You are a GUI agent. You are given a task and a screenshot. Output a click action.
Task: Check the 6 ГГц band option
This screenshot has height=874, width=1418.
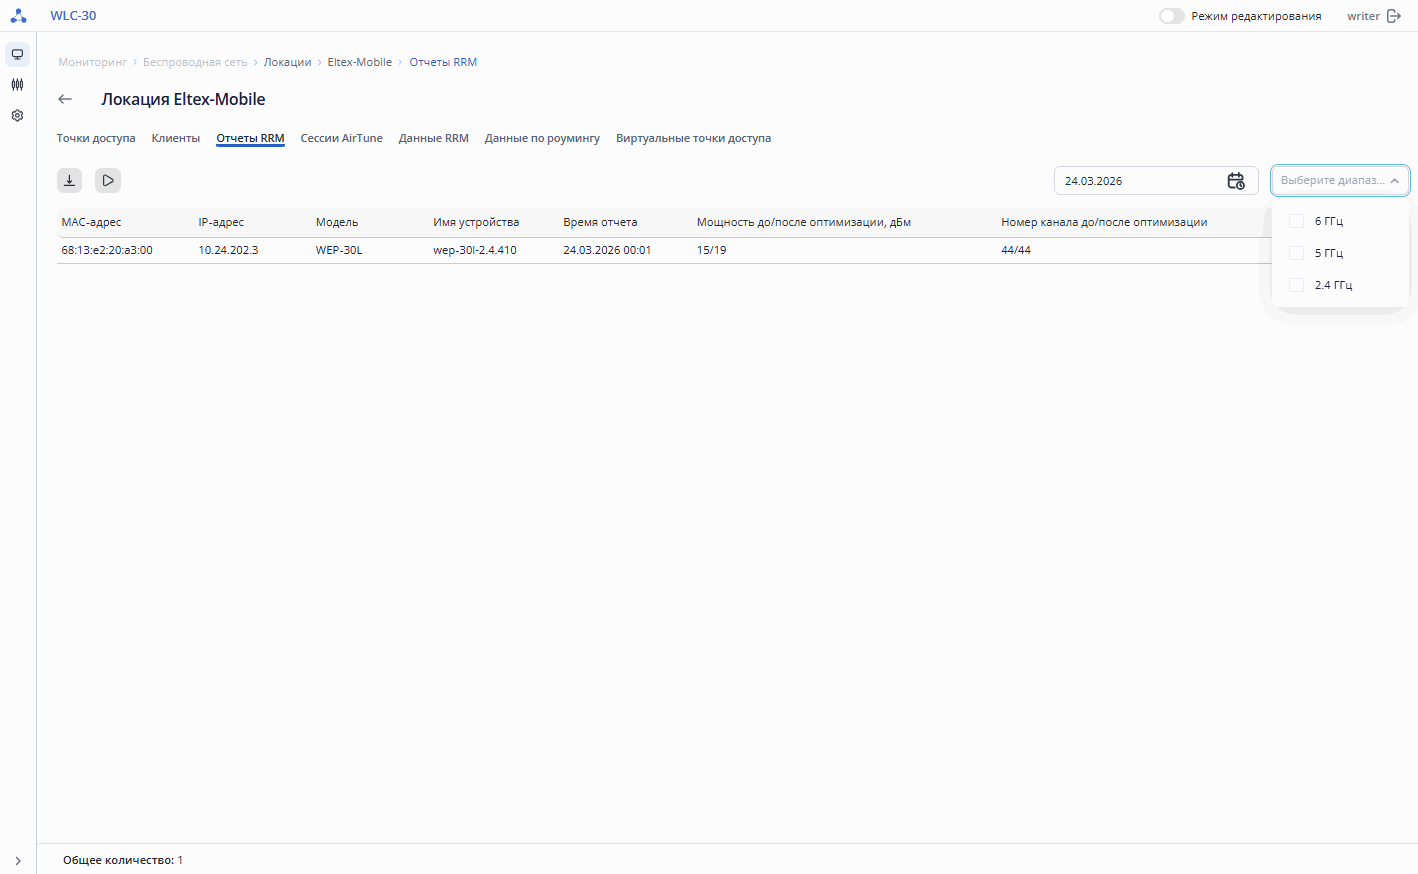[x=1296, y=221]
